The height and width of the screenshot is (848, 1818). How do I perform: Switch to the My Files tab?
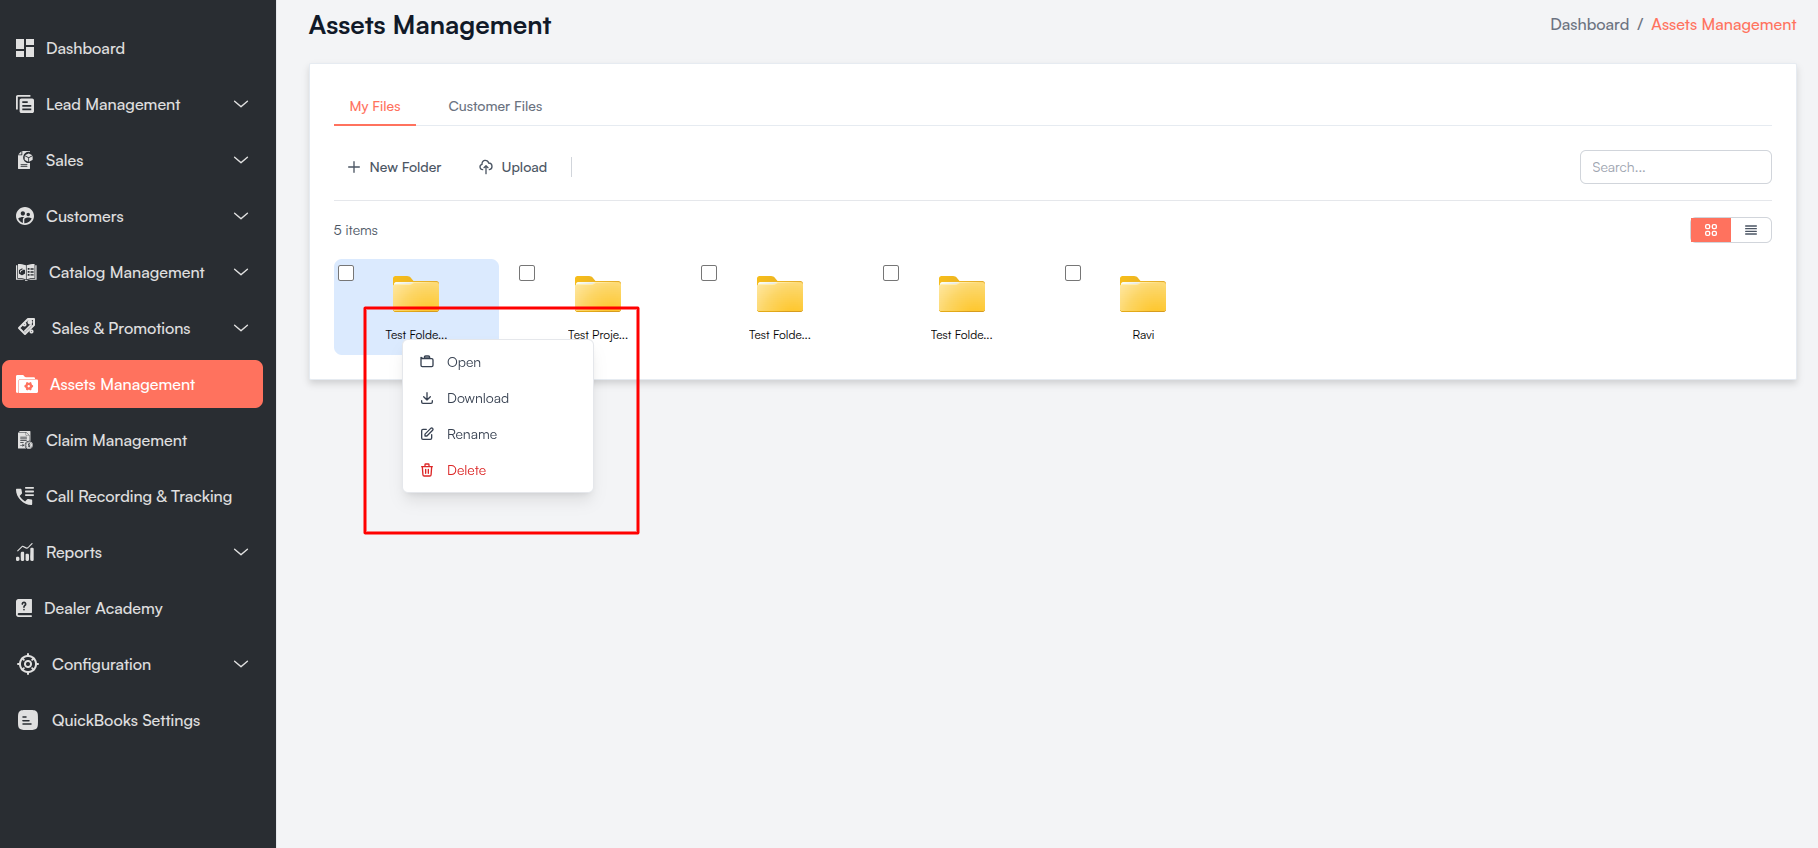[x=375, y=106]
